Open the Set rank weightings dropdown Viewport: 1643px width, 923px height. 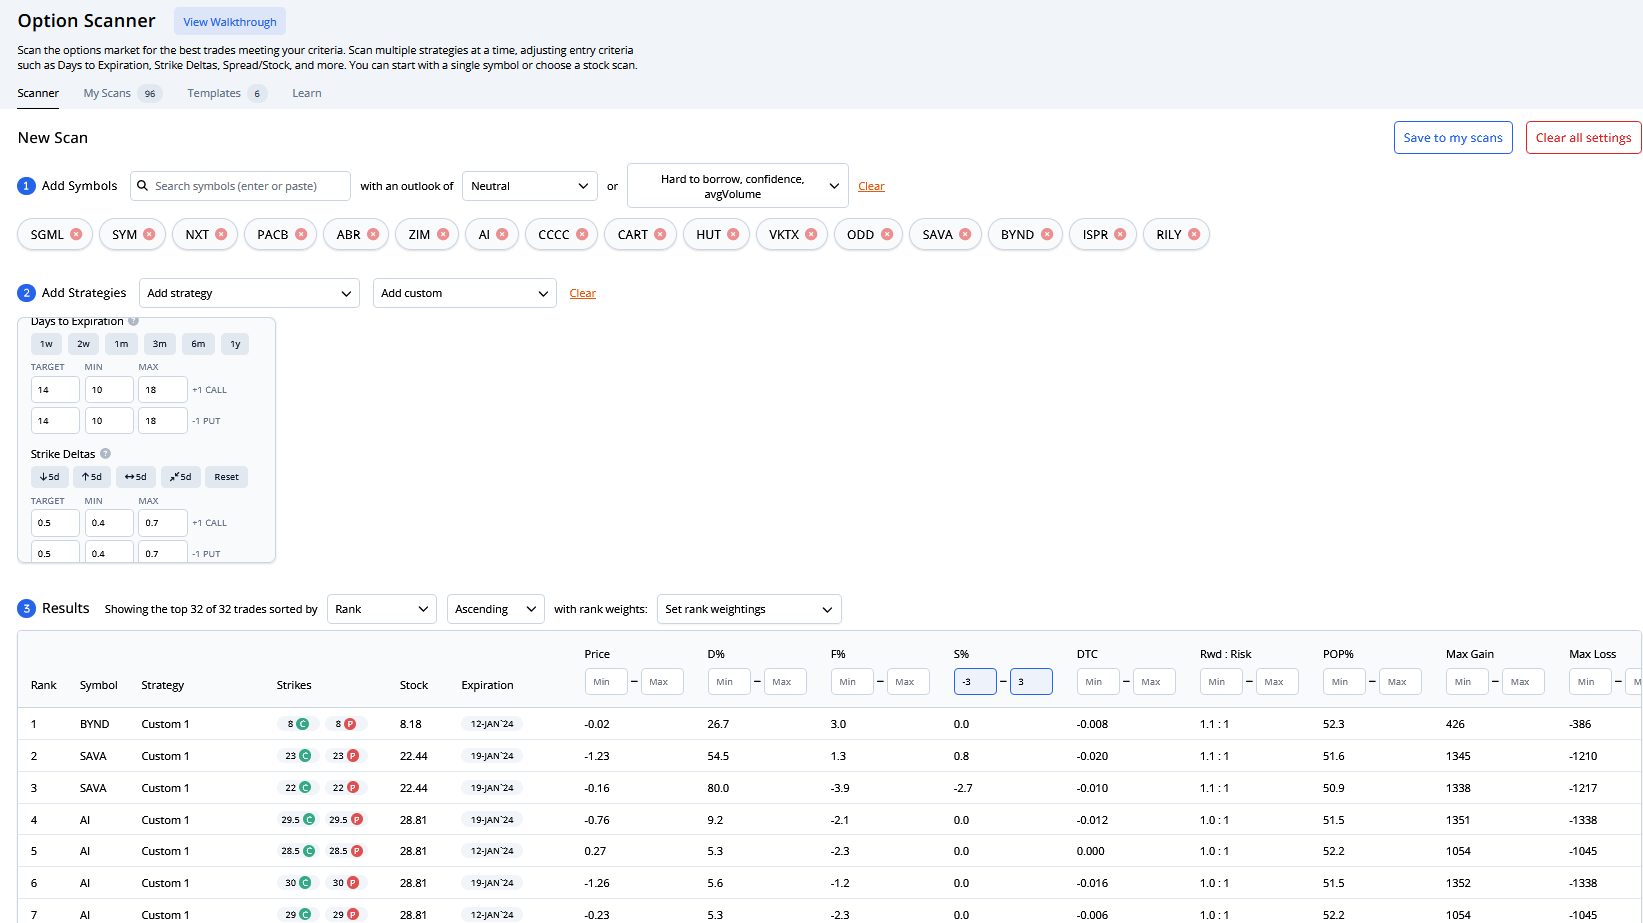(749, 609)
